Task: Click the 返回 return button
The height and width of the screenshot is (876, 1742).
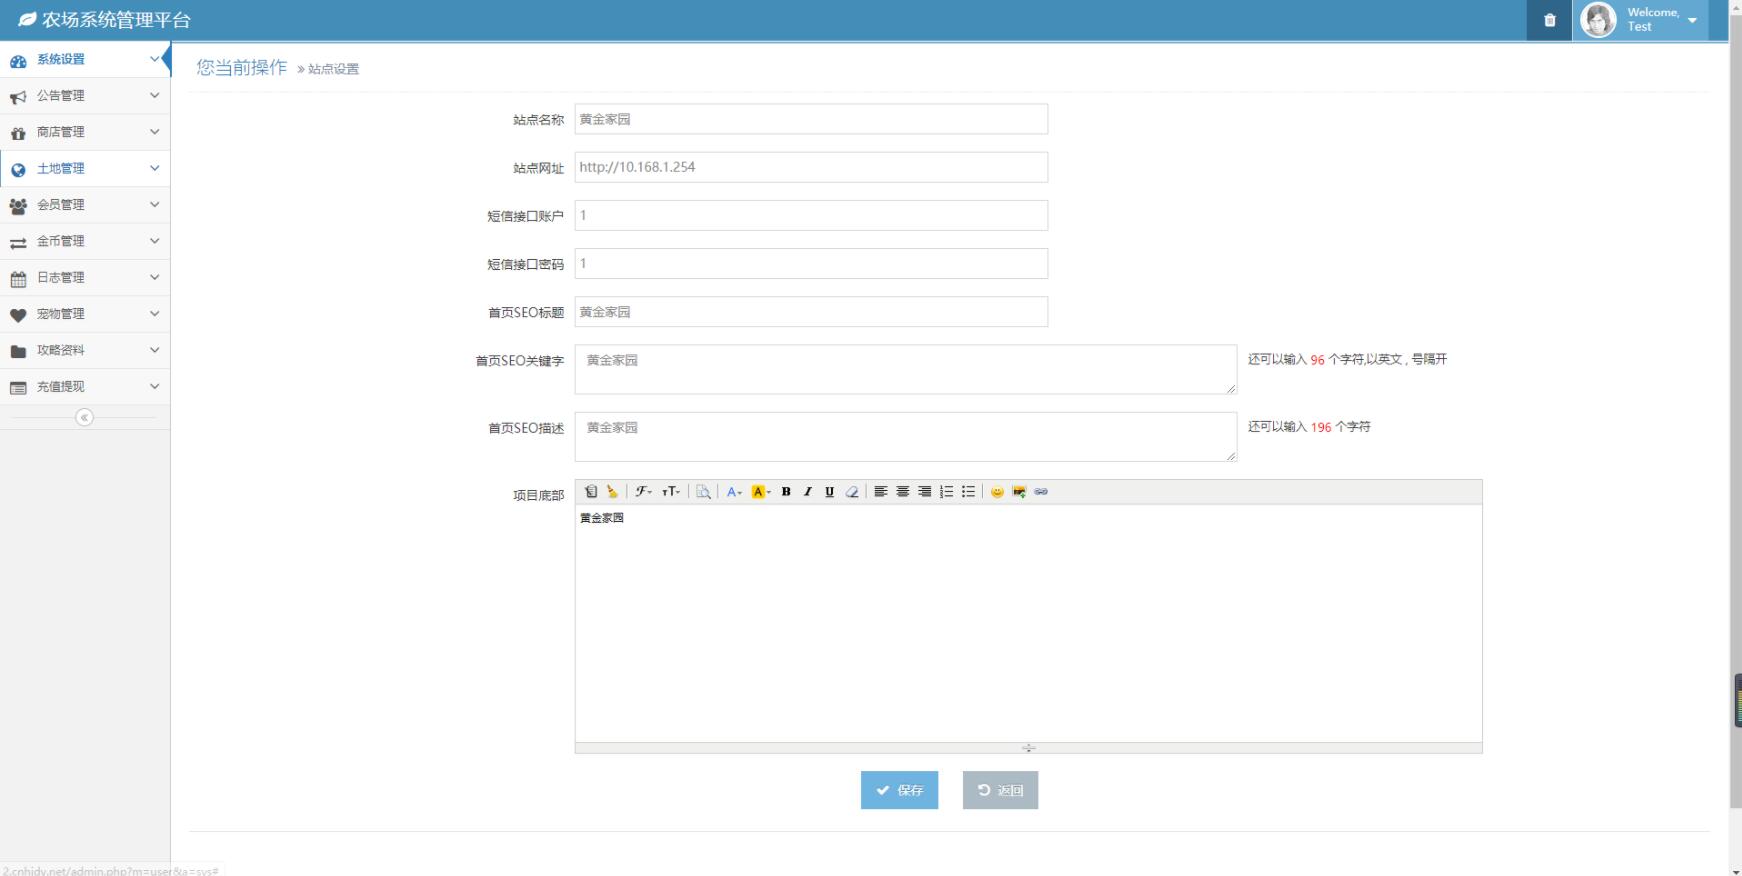Action: point(1000,790)
